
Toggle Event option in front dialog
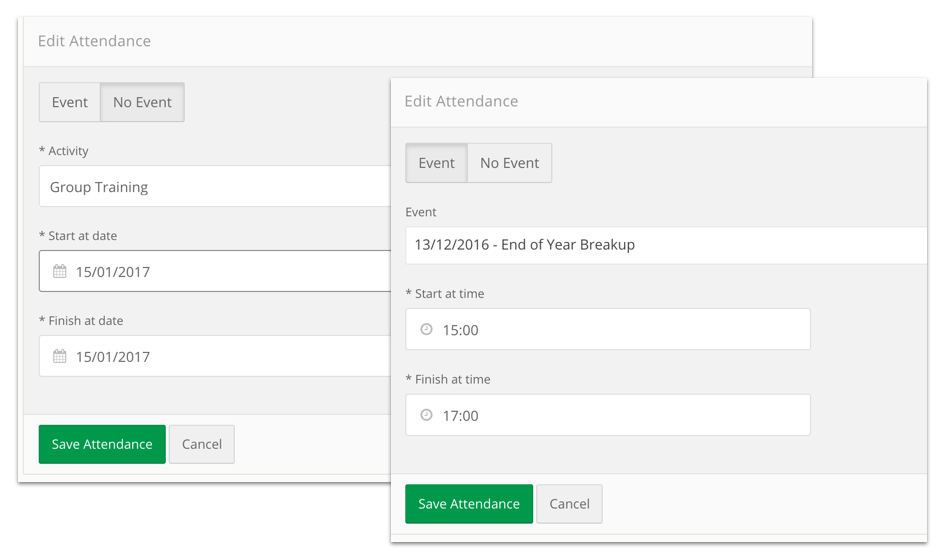pyautogui.click(x=436, y=163)
